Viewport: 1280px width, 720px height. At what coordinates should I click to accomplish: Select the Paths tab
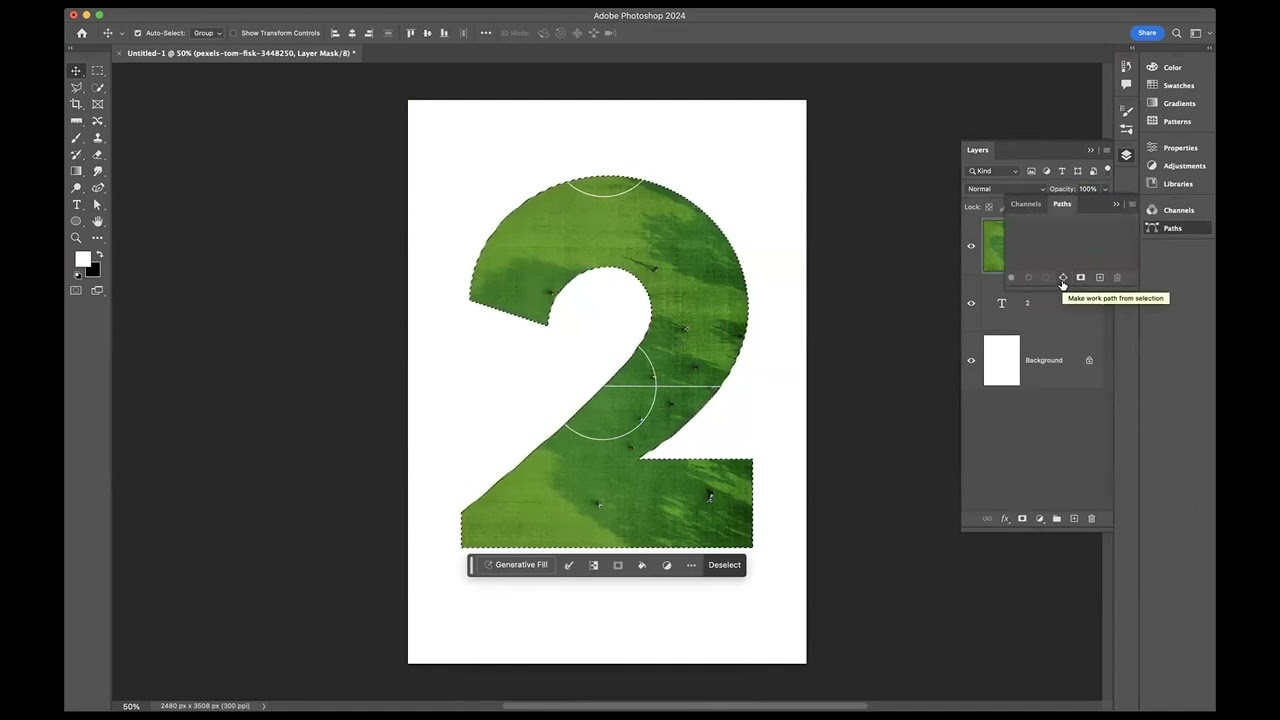click(1062, 204)
